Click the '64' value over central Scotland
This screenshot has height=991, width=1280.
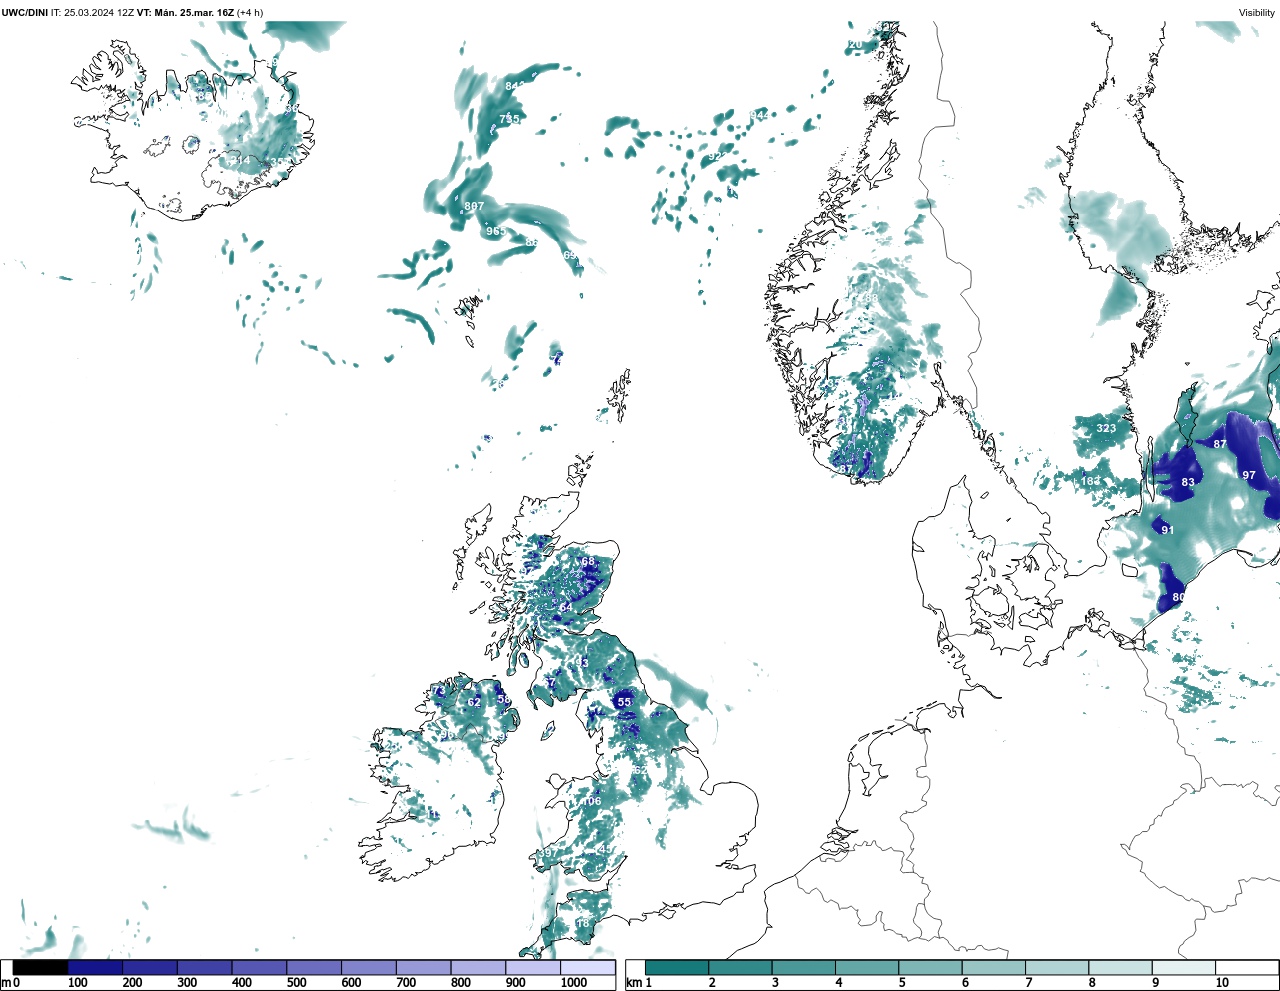tap(566, 607)
